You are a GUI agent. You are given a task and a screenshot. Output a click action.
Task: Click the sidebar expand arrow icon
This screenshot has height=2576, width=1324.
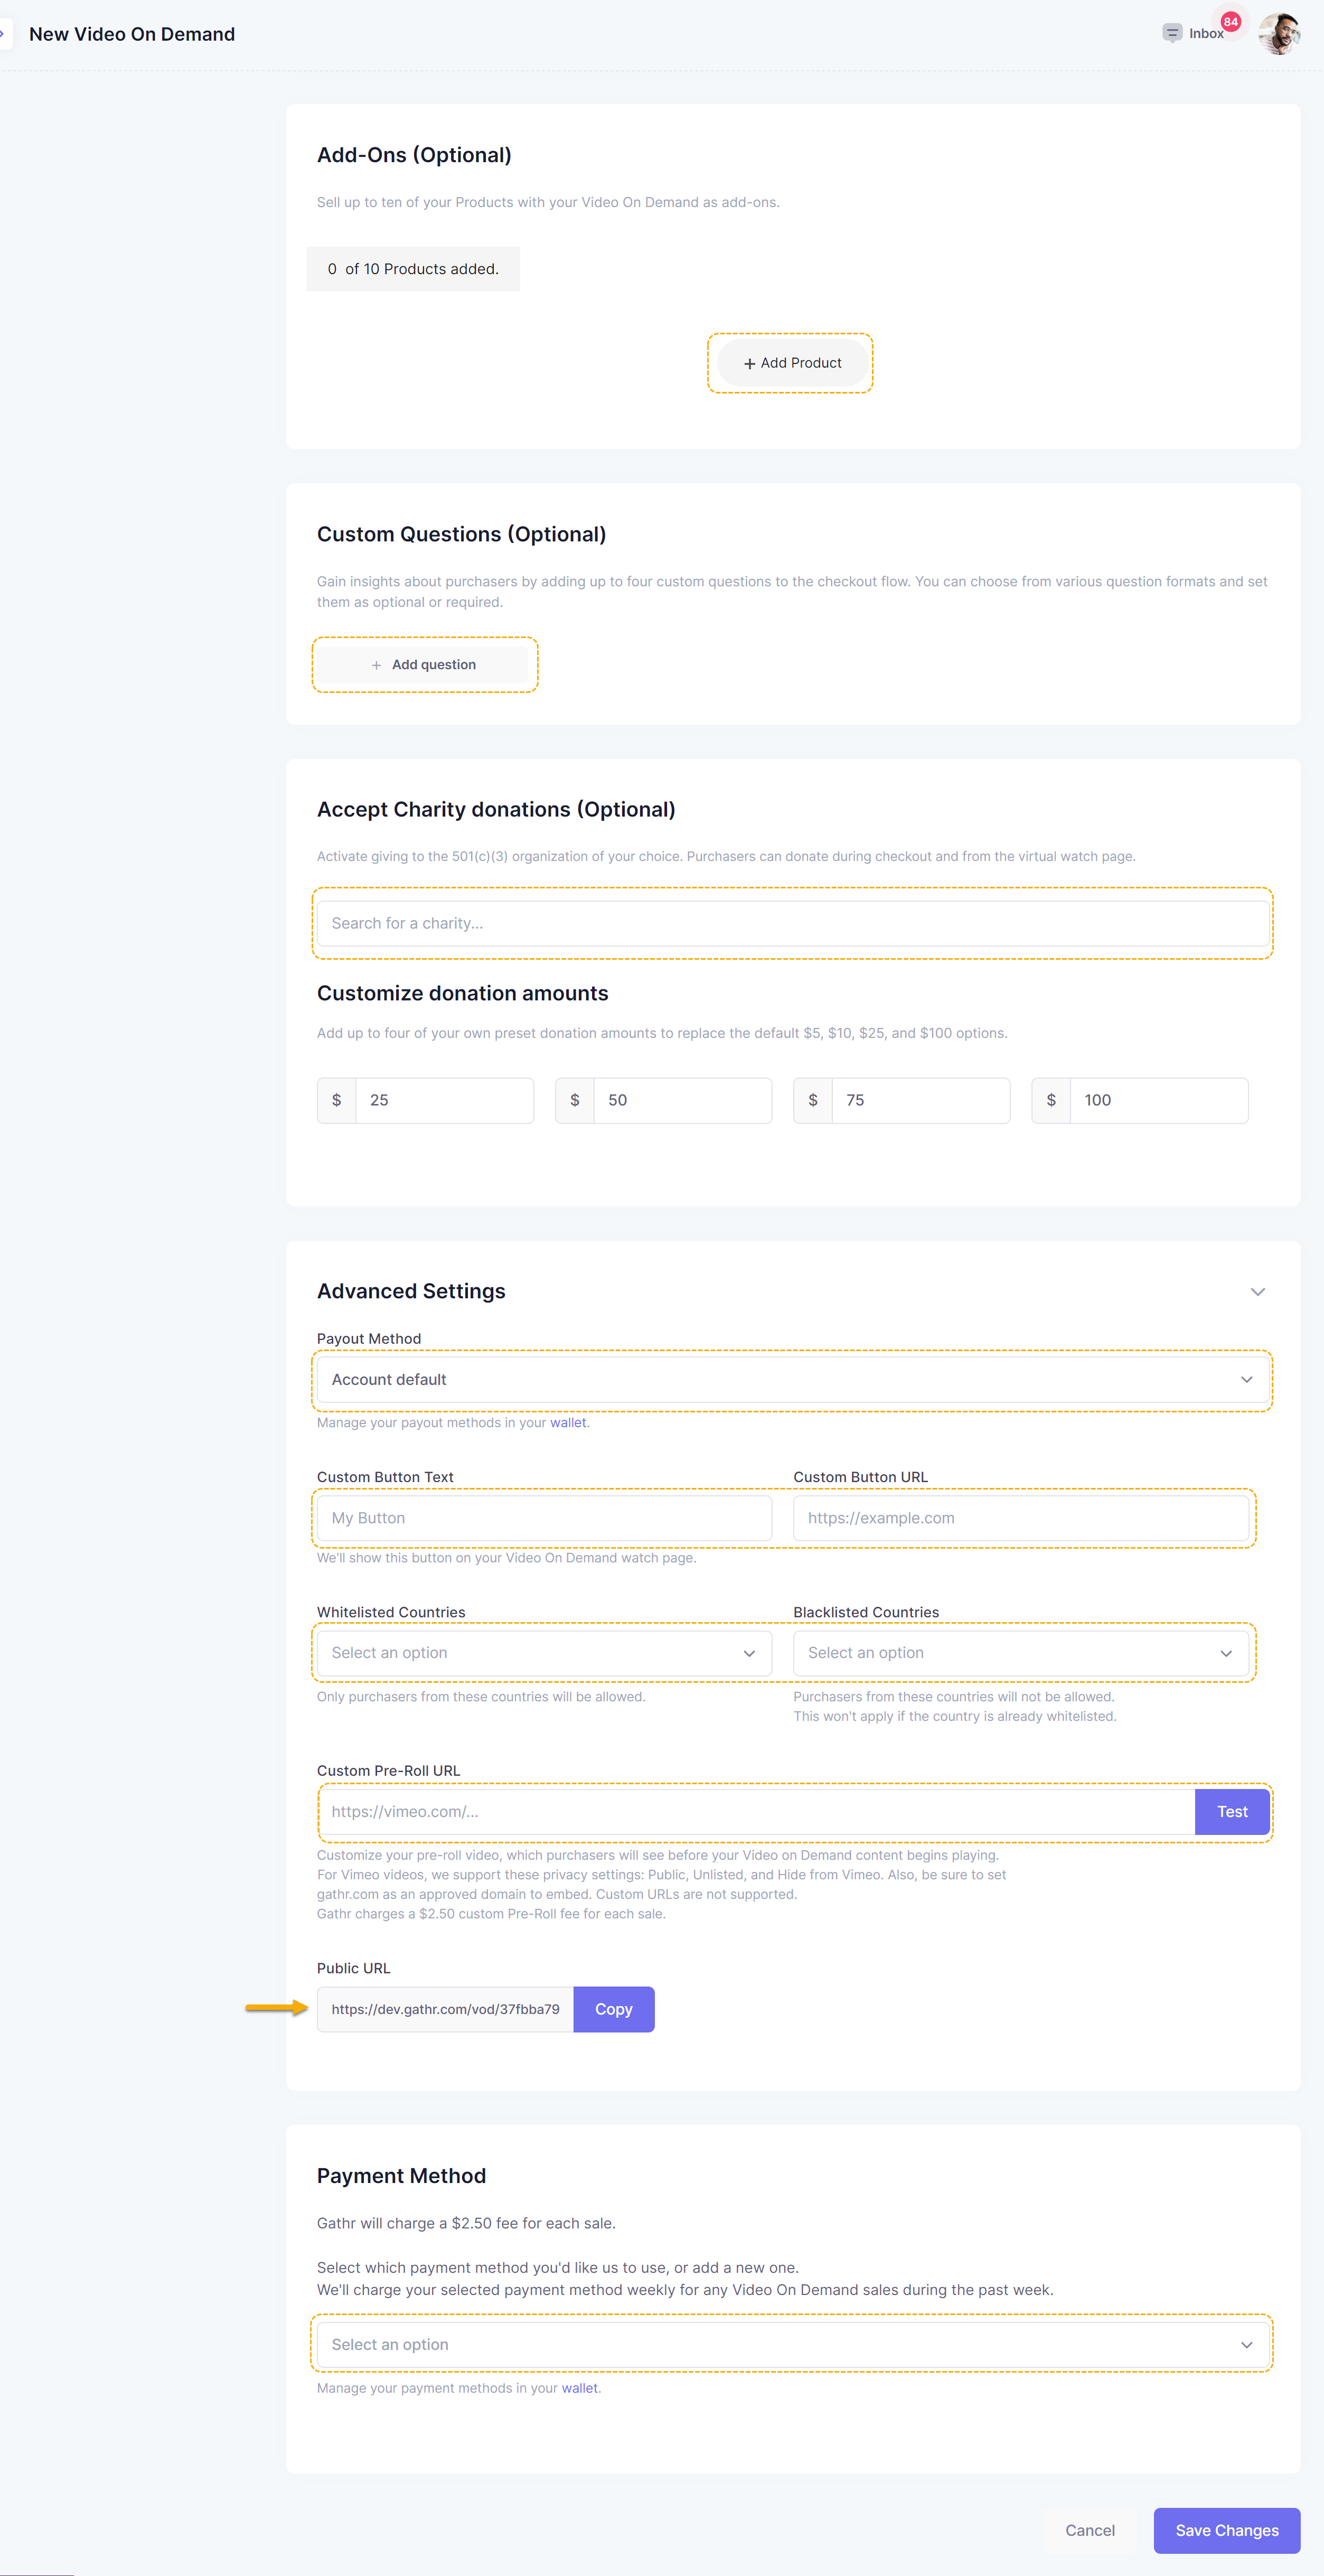pyautogui.click(x=3, y=33)
